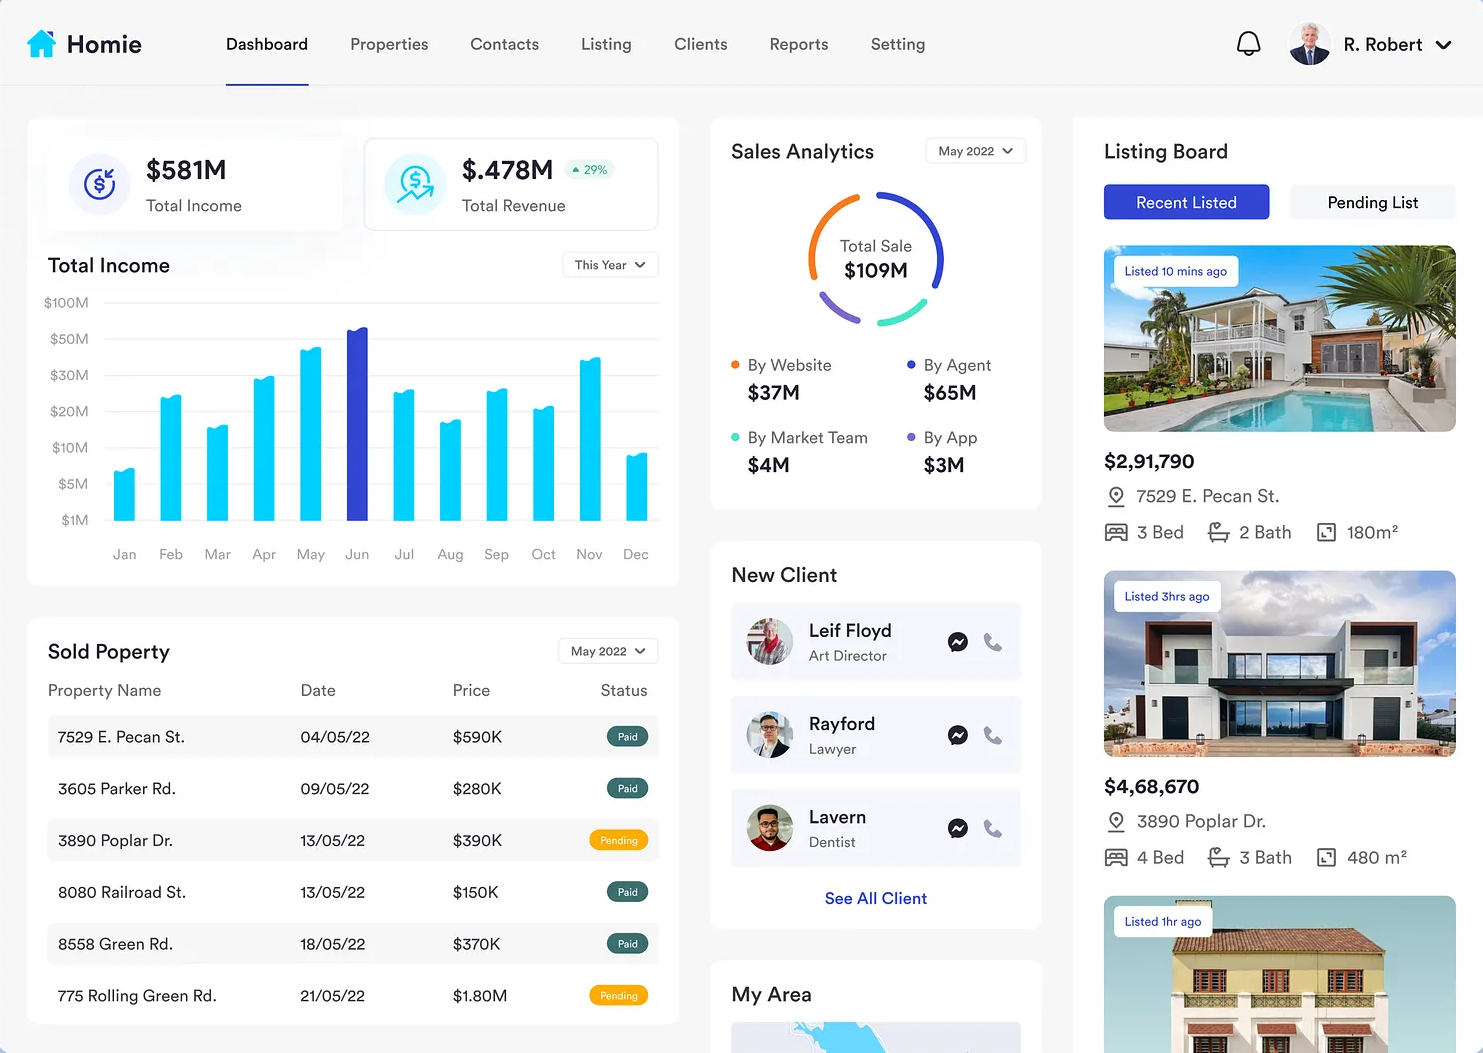The width and height of the screenshot is (1483, 1053).
Task: Click the See All Client link
Action: click(875, 898)
